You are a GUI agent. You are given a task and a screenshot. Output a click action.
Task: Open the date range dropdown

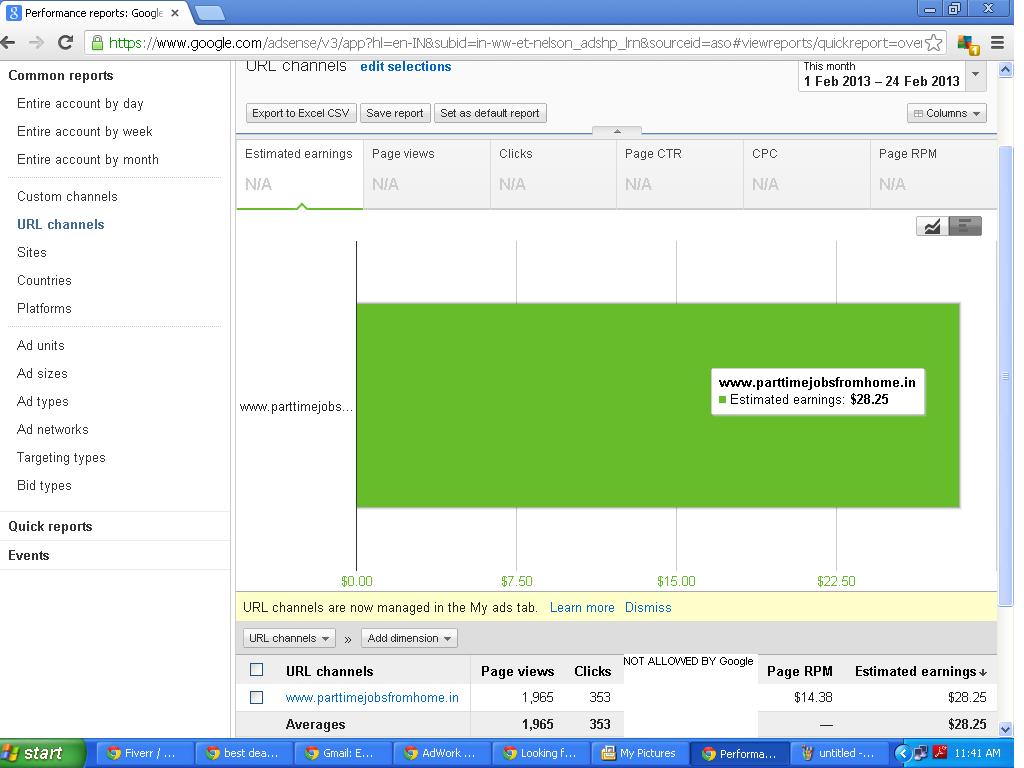point(975,74)
